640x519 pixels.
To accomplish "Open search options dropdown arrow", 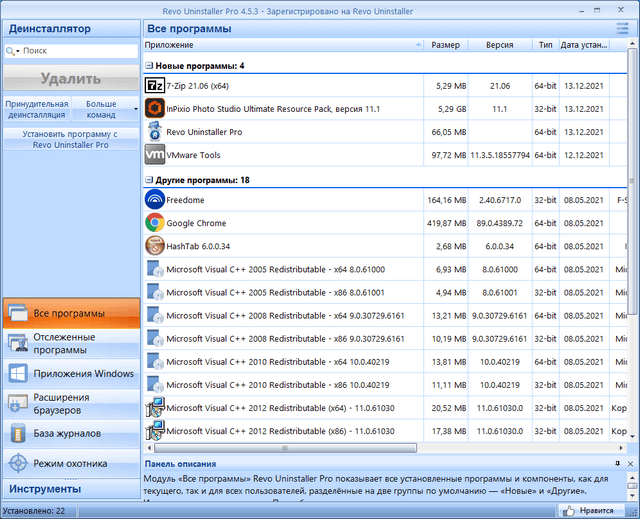I will click(x=18, y=51).
